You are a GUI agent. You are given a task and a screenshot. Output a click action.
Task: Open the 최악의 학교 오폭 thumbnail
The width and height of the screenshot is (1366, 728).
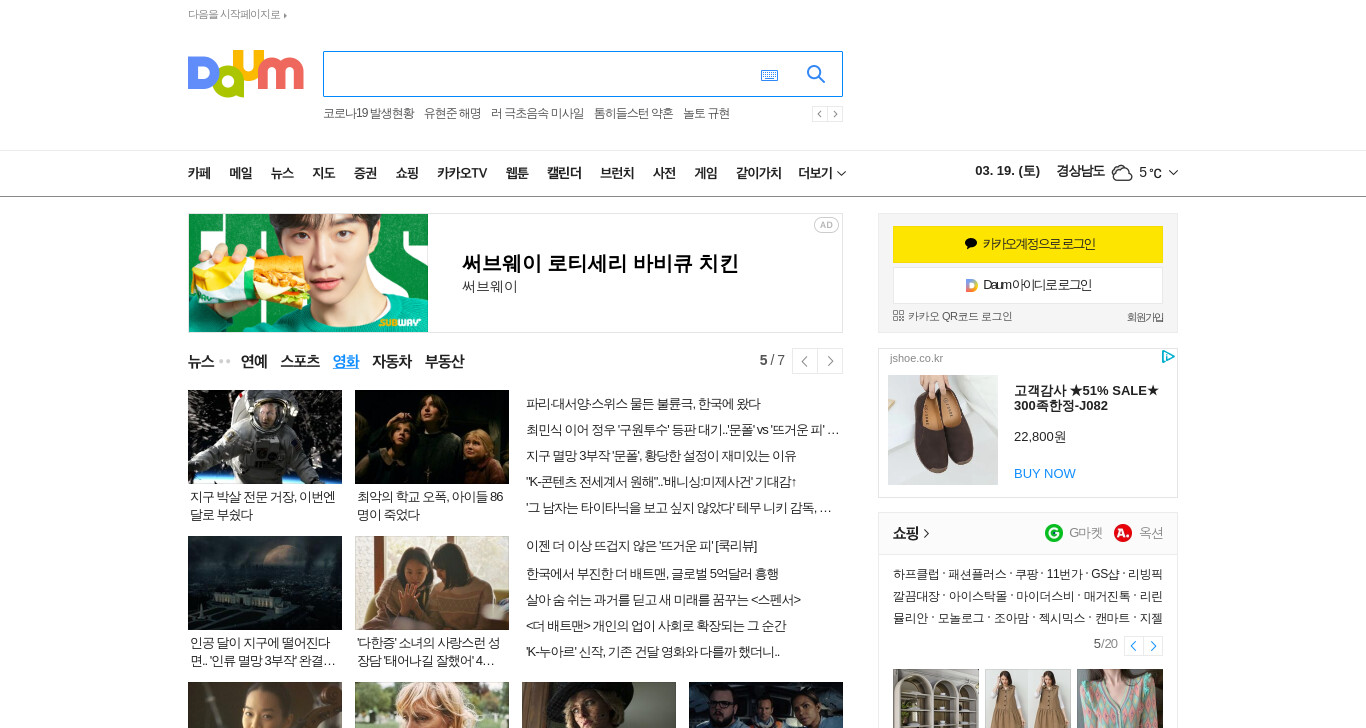coord(432,437)
